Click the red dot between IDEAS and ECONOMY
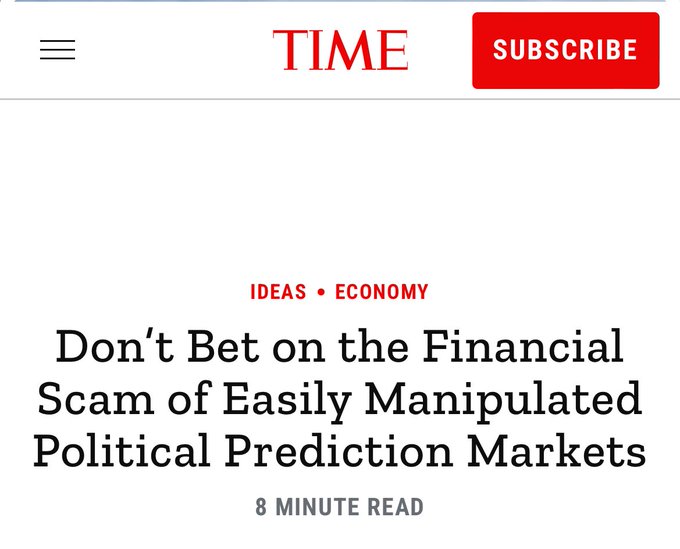This screenshot has height=549, width=680. 321,293
